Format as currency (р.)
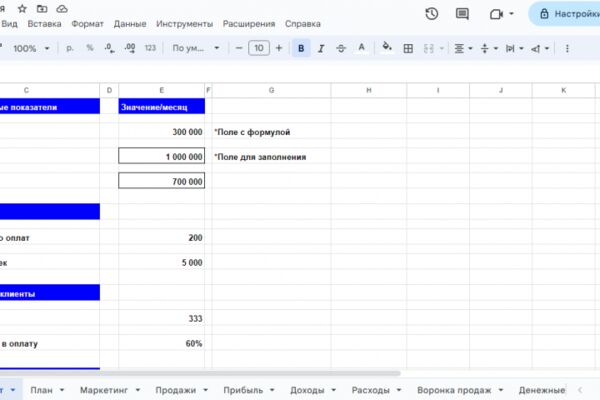This screenshot has width=600, height=400. 70,48
